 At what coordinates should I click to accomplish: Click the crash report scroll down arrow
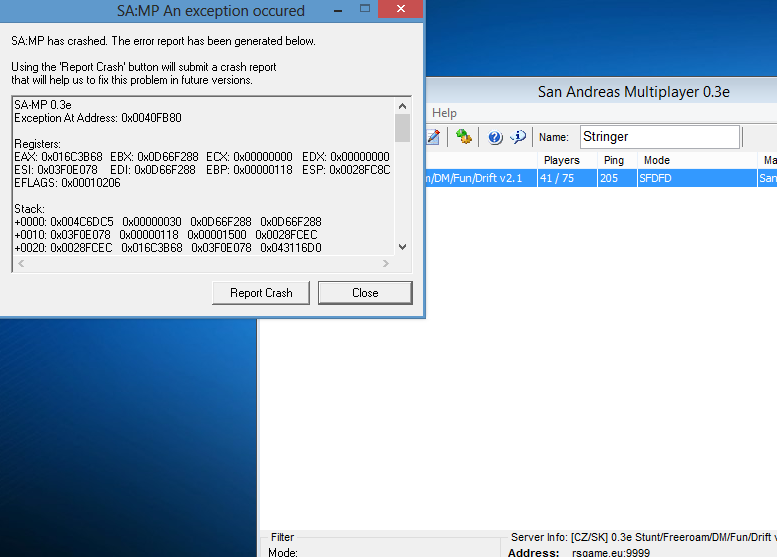click(402, 247)
